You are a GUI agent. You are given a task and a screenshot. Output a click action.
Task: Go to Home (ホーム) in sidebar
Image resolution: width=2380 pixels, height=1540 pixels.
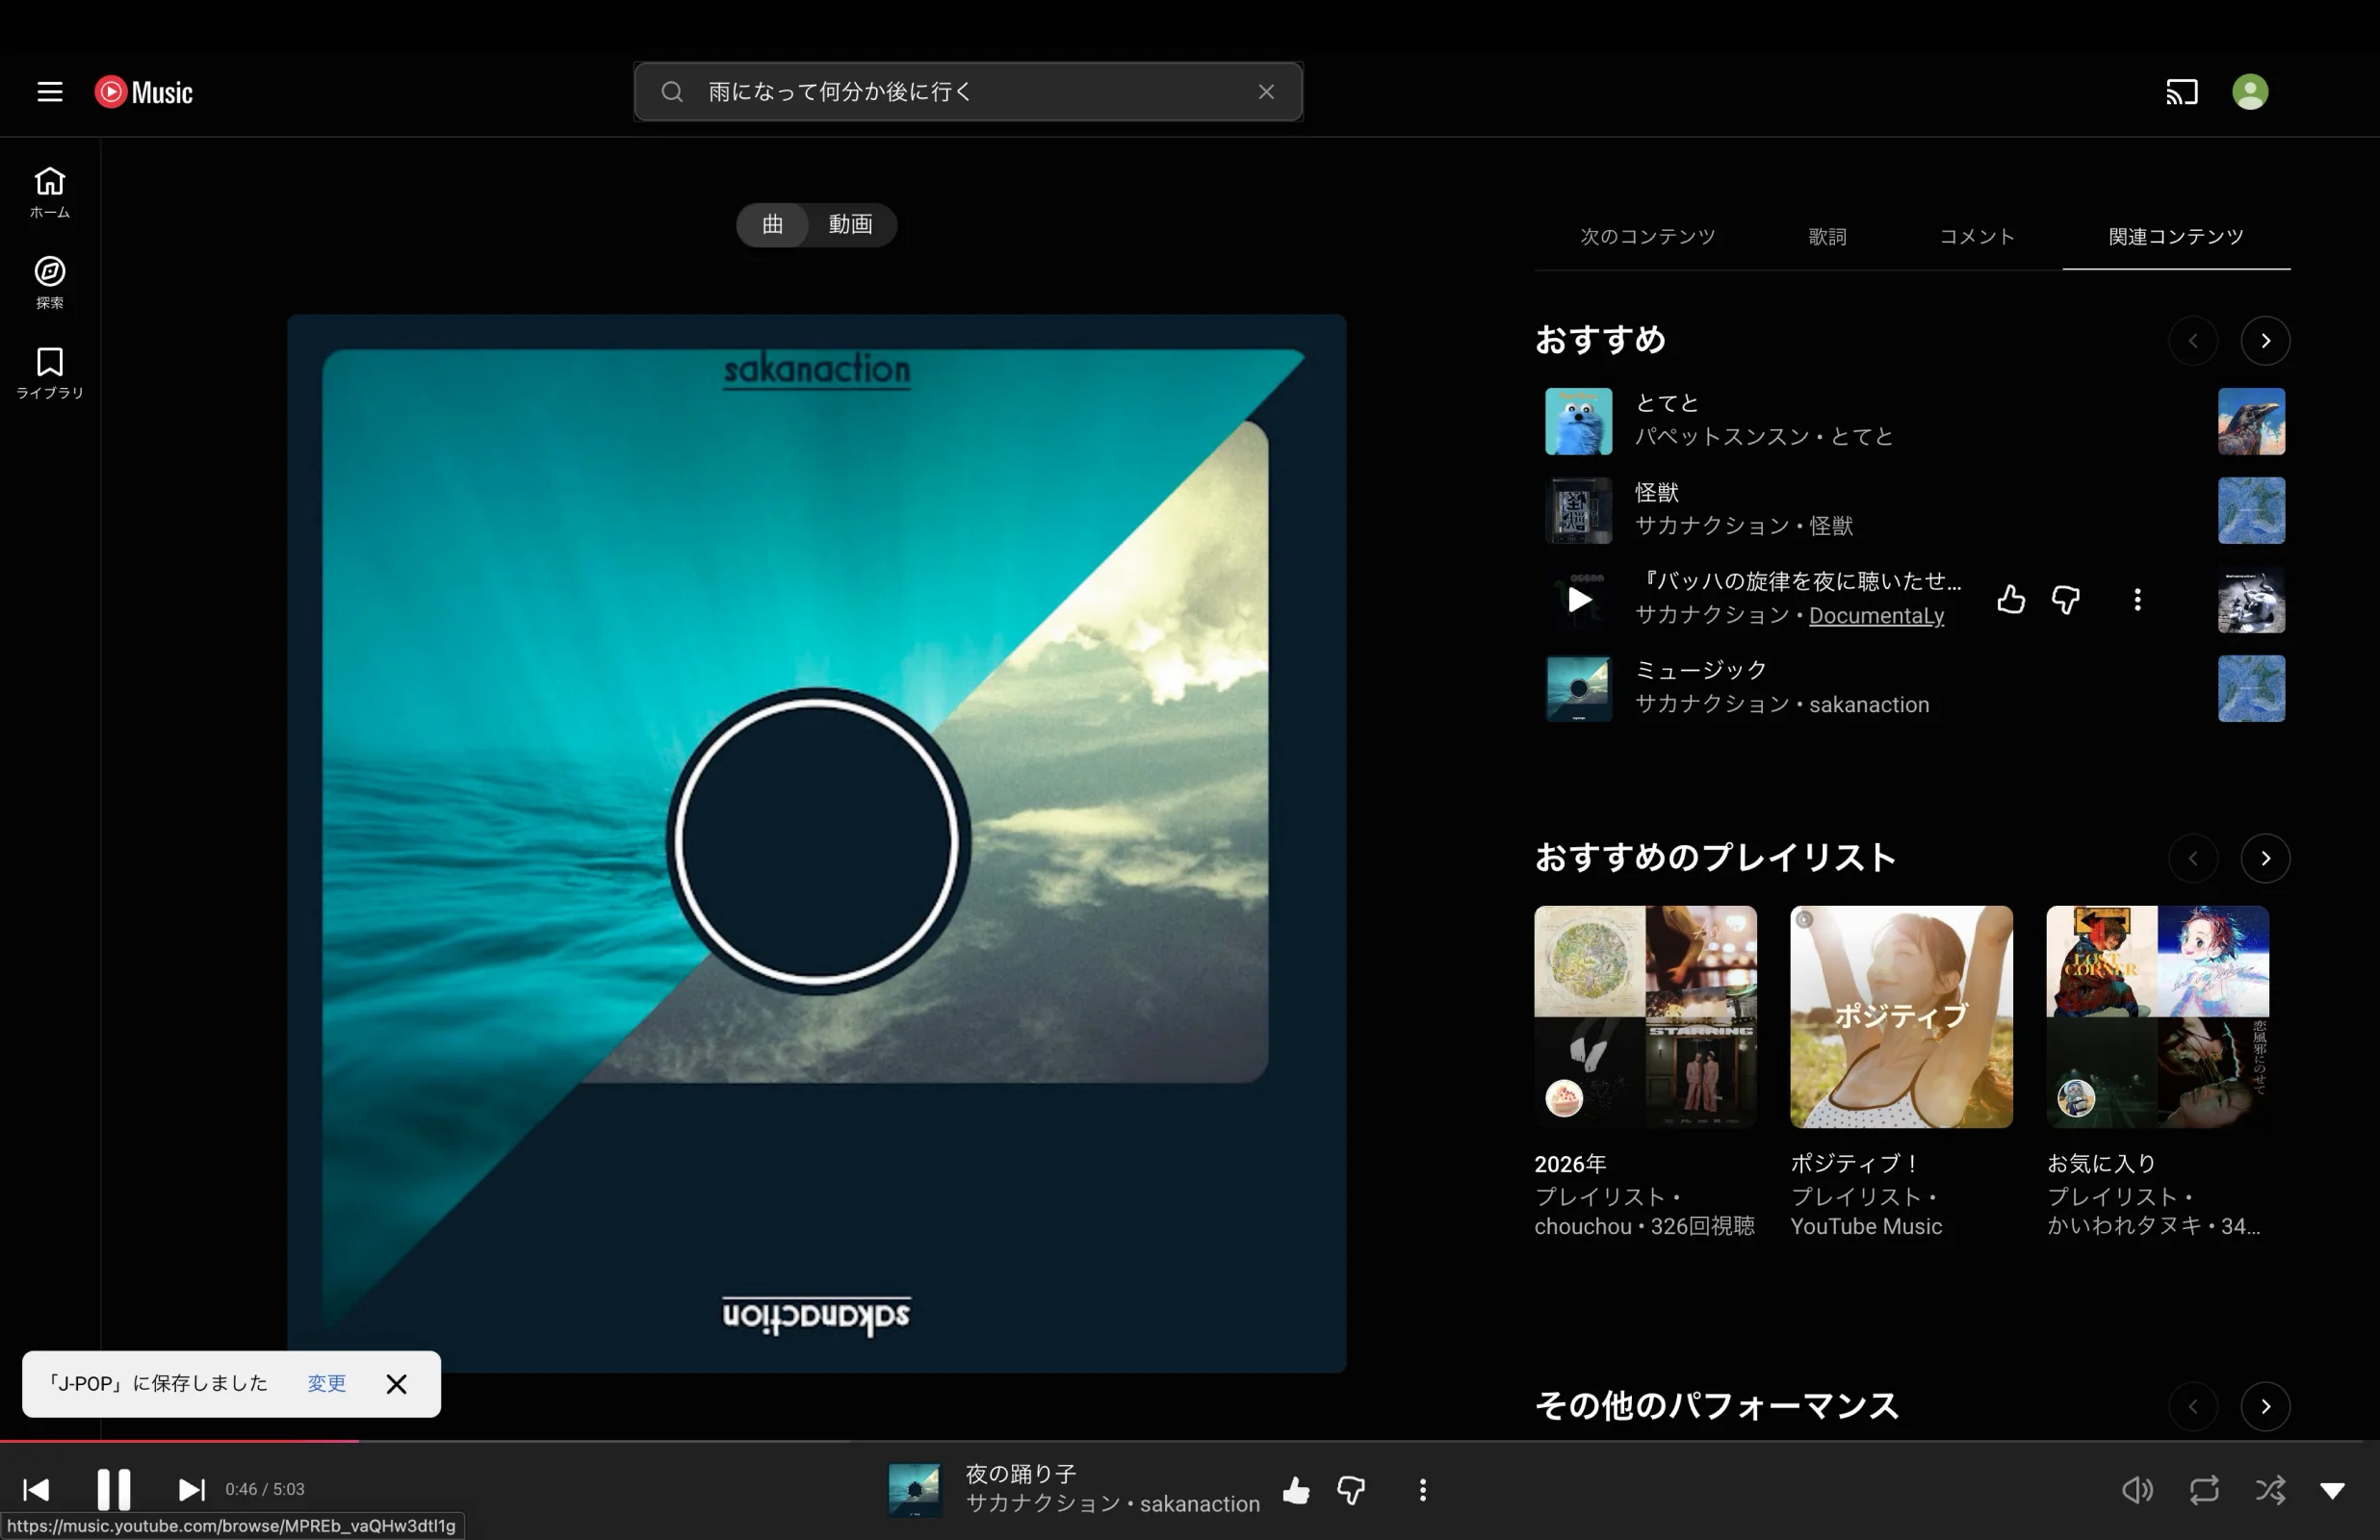(50, 193)
